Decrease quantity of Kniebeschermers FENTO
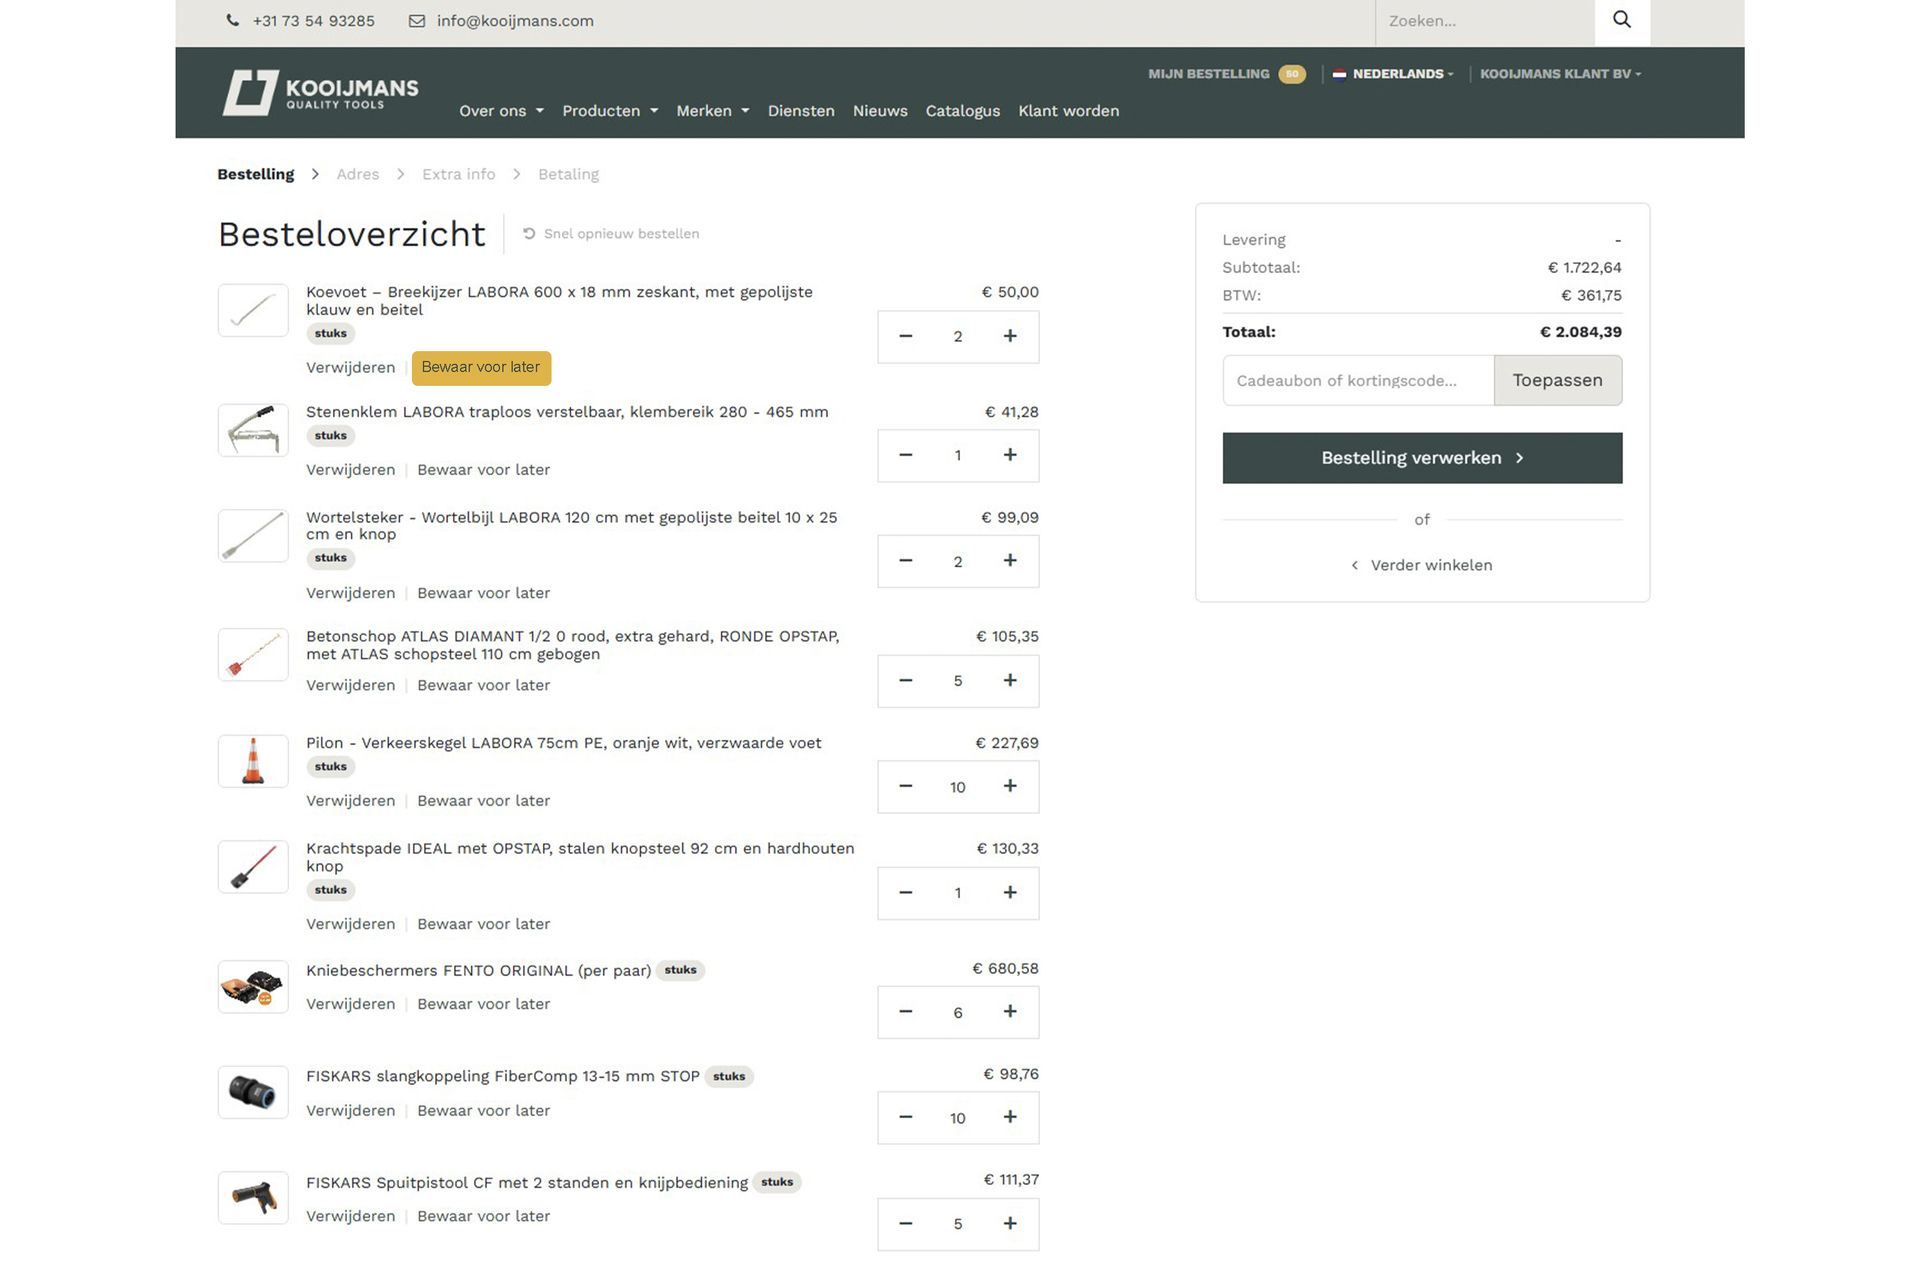The height and width of the screenshot is (1277, 1920). click(x=905, y=1012)
